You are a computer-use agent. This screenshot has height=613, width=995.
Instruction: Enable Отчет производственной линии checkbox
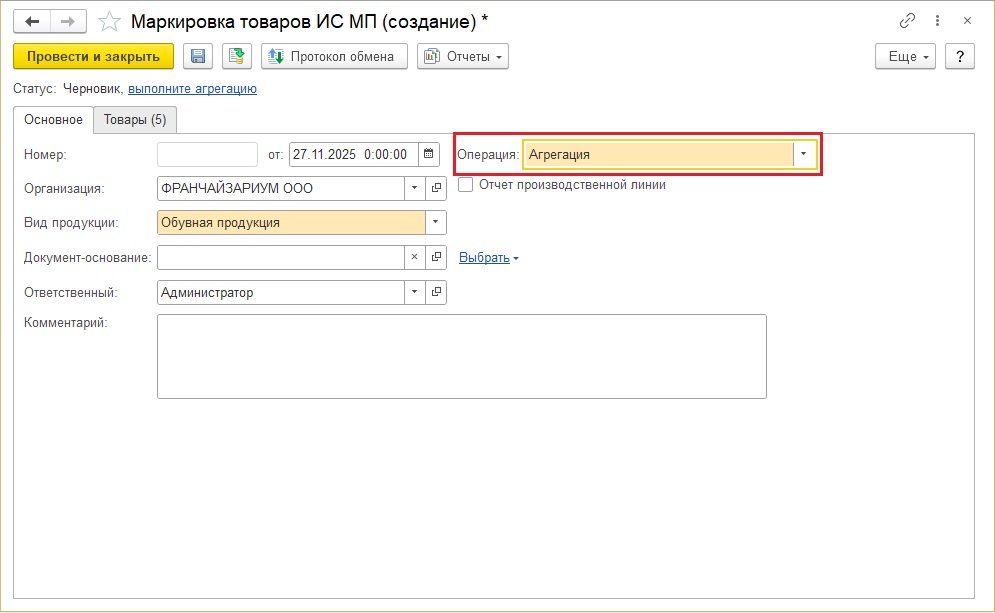coord(465,184)
